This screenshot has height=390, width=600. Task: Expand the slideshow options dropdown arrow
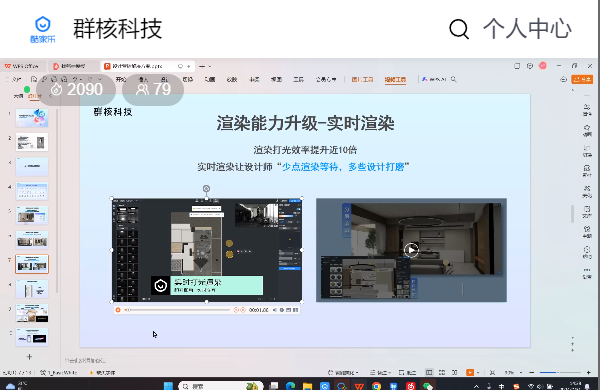(x=478, y=372)
